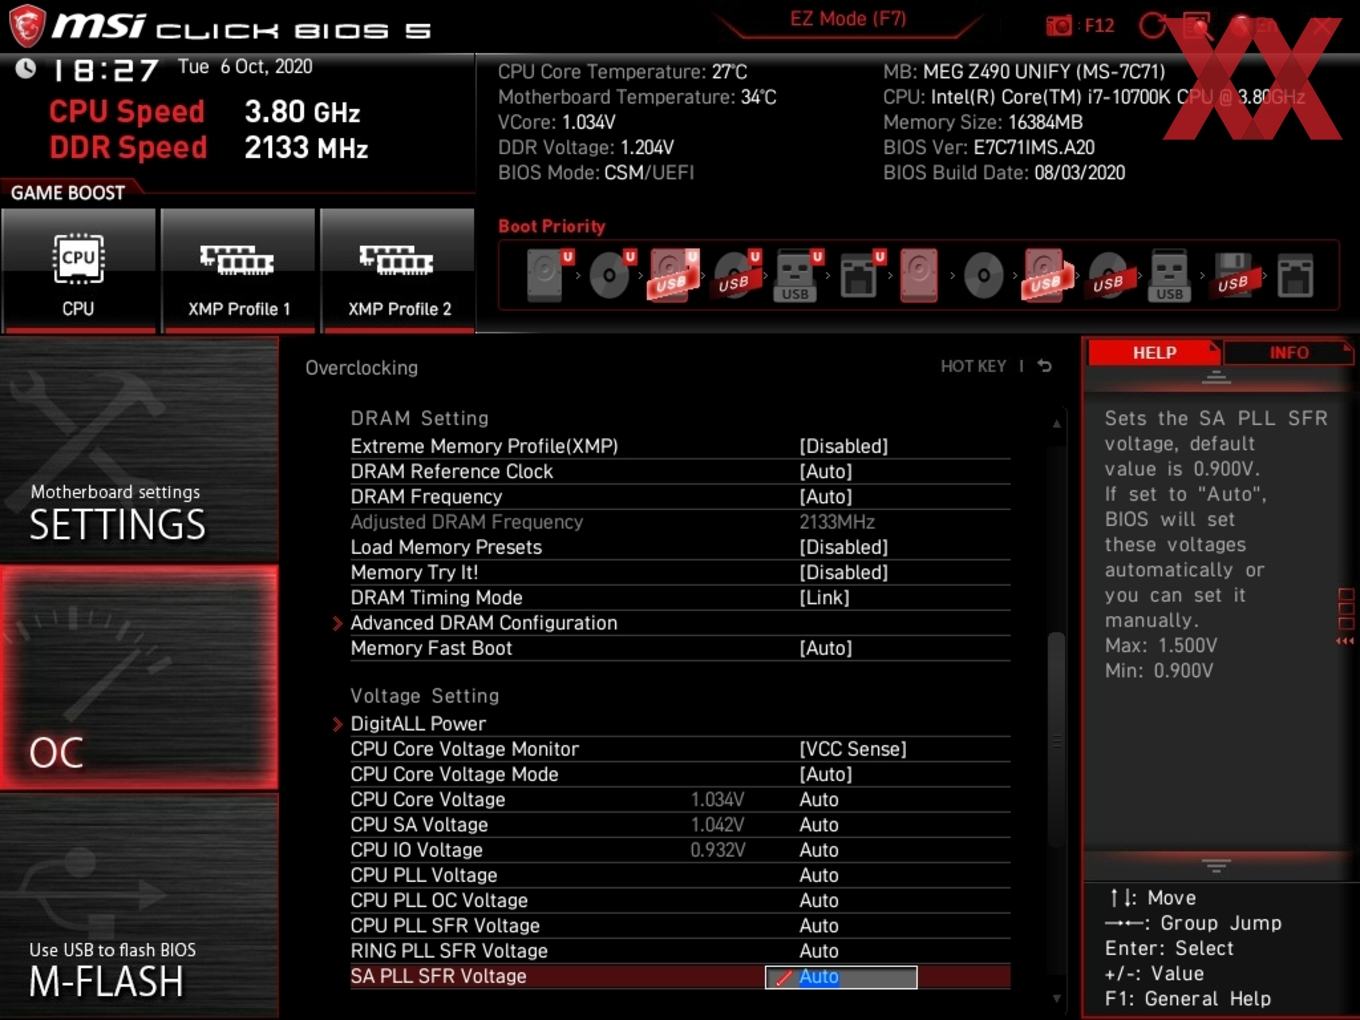Enable XMP Profile 1
The width and height of the screenshot is (1360, 1020).
pyautogui.click(x=238, y=270)
